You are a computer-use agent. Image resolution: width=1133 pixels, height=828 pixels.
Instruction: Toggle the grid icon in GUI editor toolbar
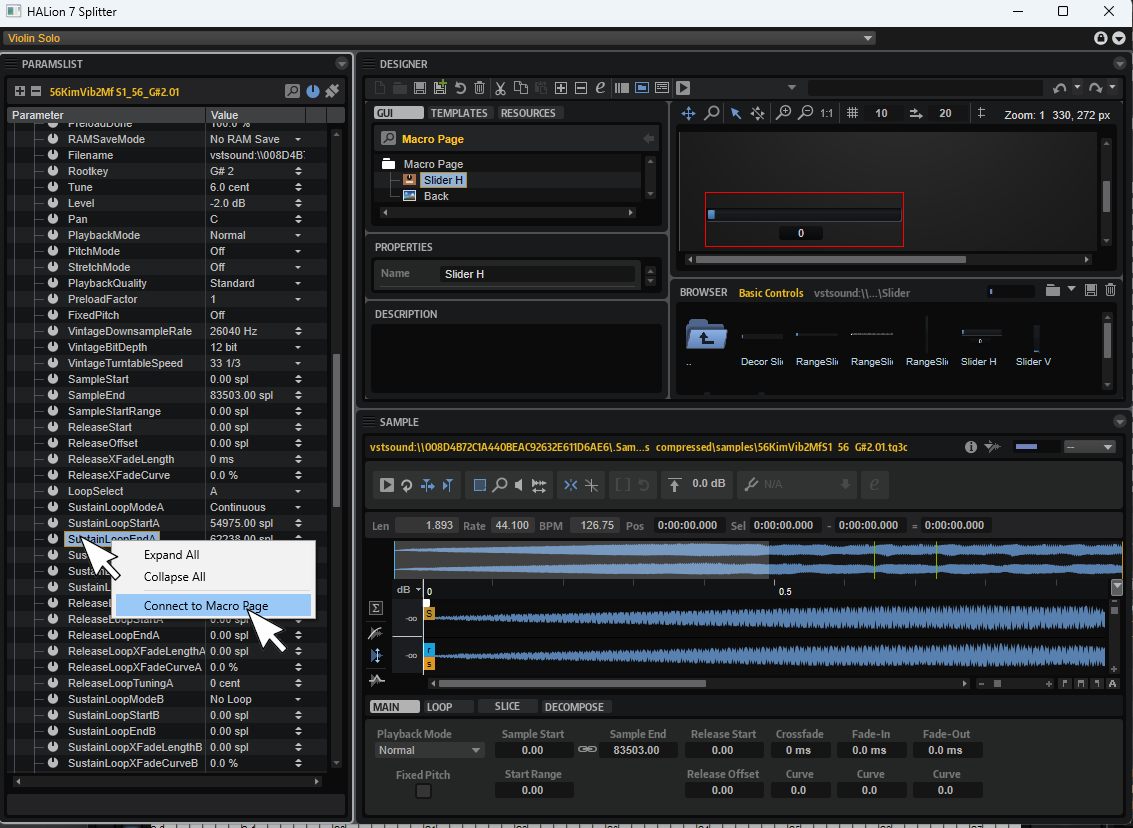(853, 114)
